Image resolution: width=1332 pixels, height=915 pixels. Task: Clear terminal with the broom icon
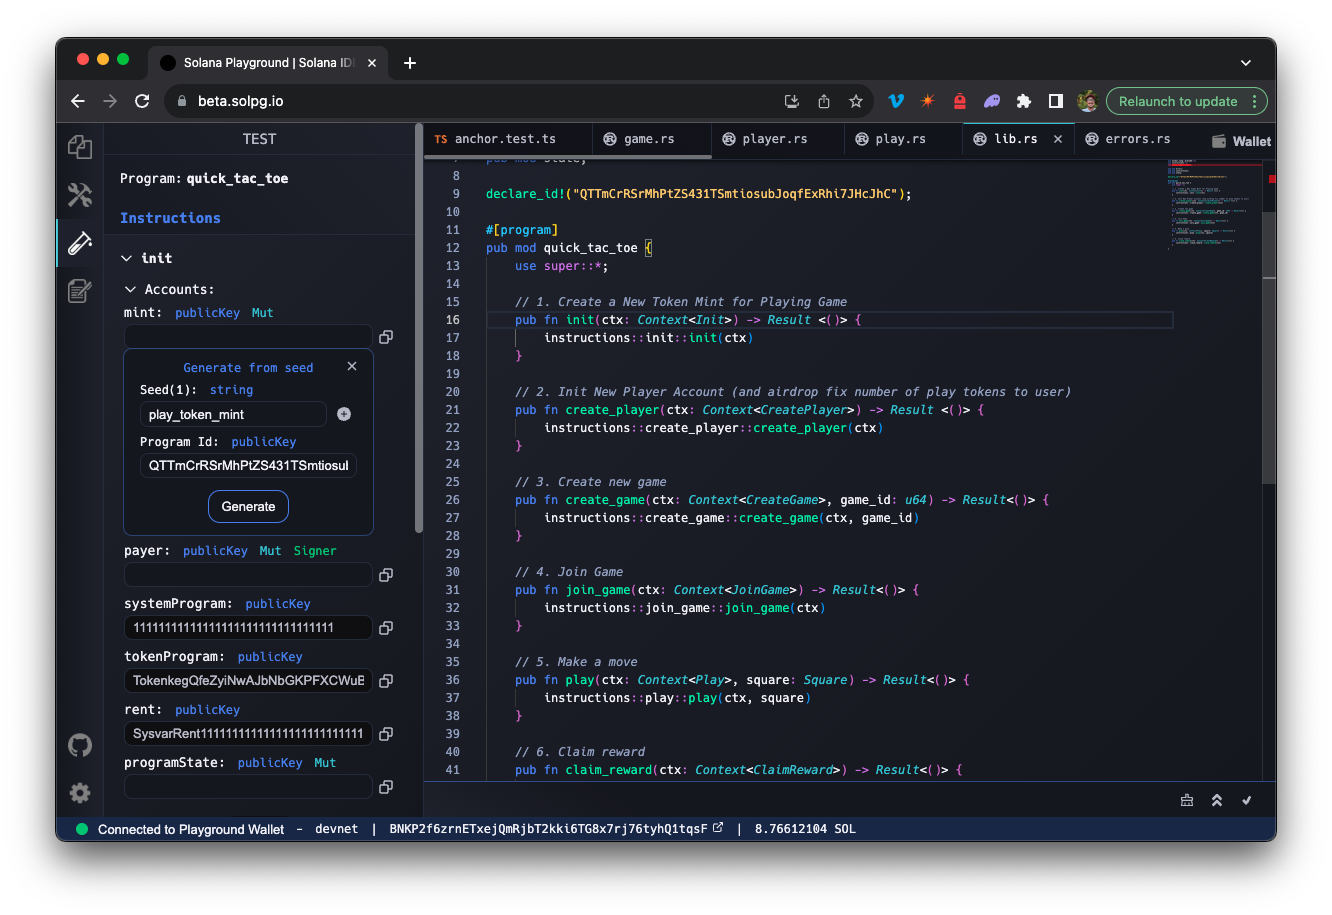[1187, 800]
